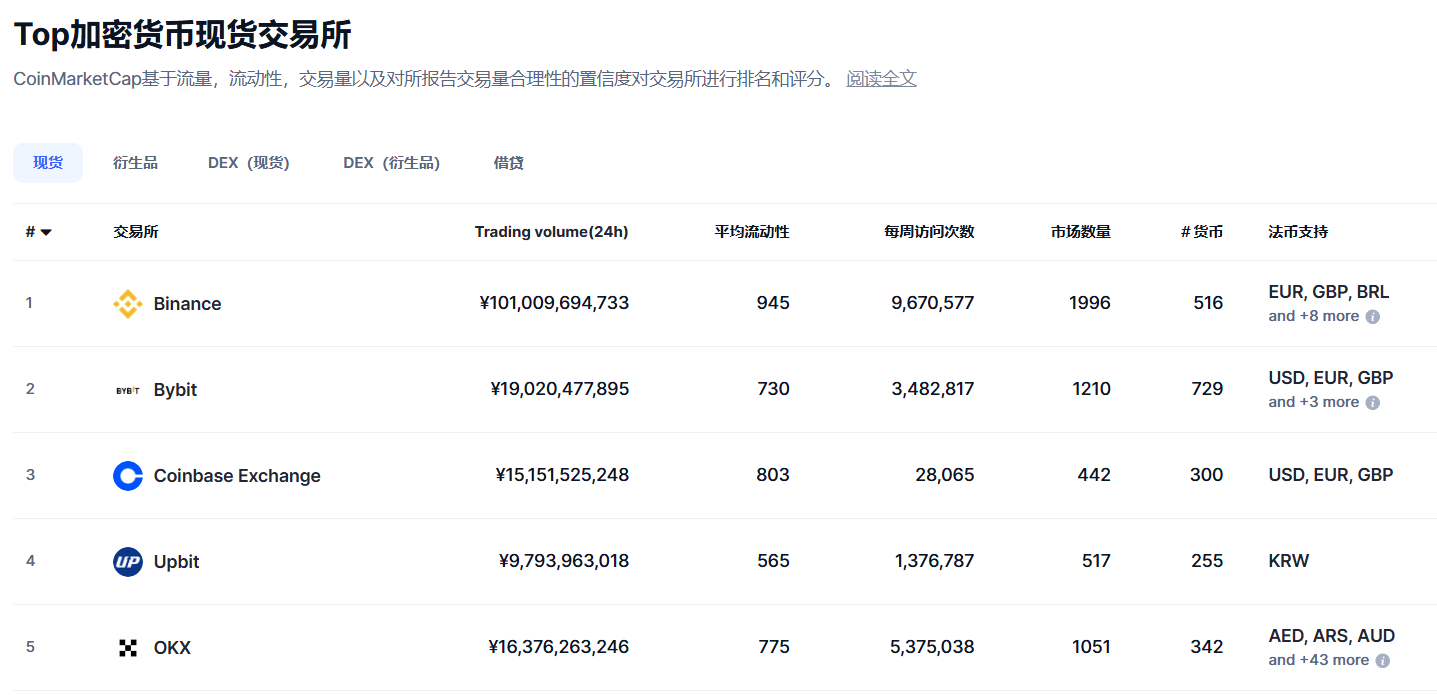Switch to the 借贷 tab
Viewport: 1437px width, 695px height.
(x=509, y=163)
